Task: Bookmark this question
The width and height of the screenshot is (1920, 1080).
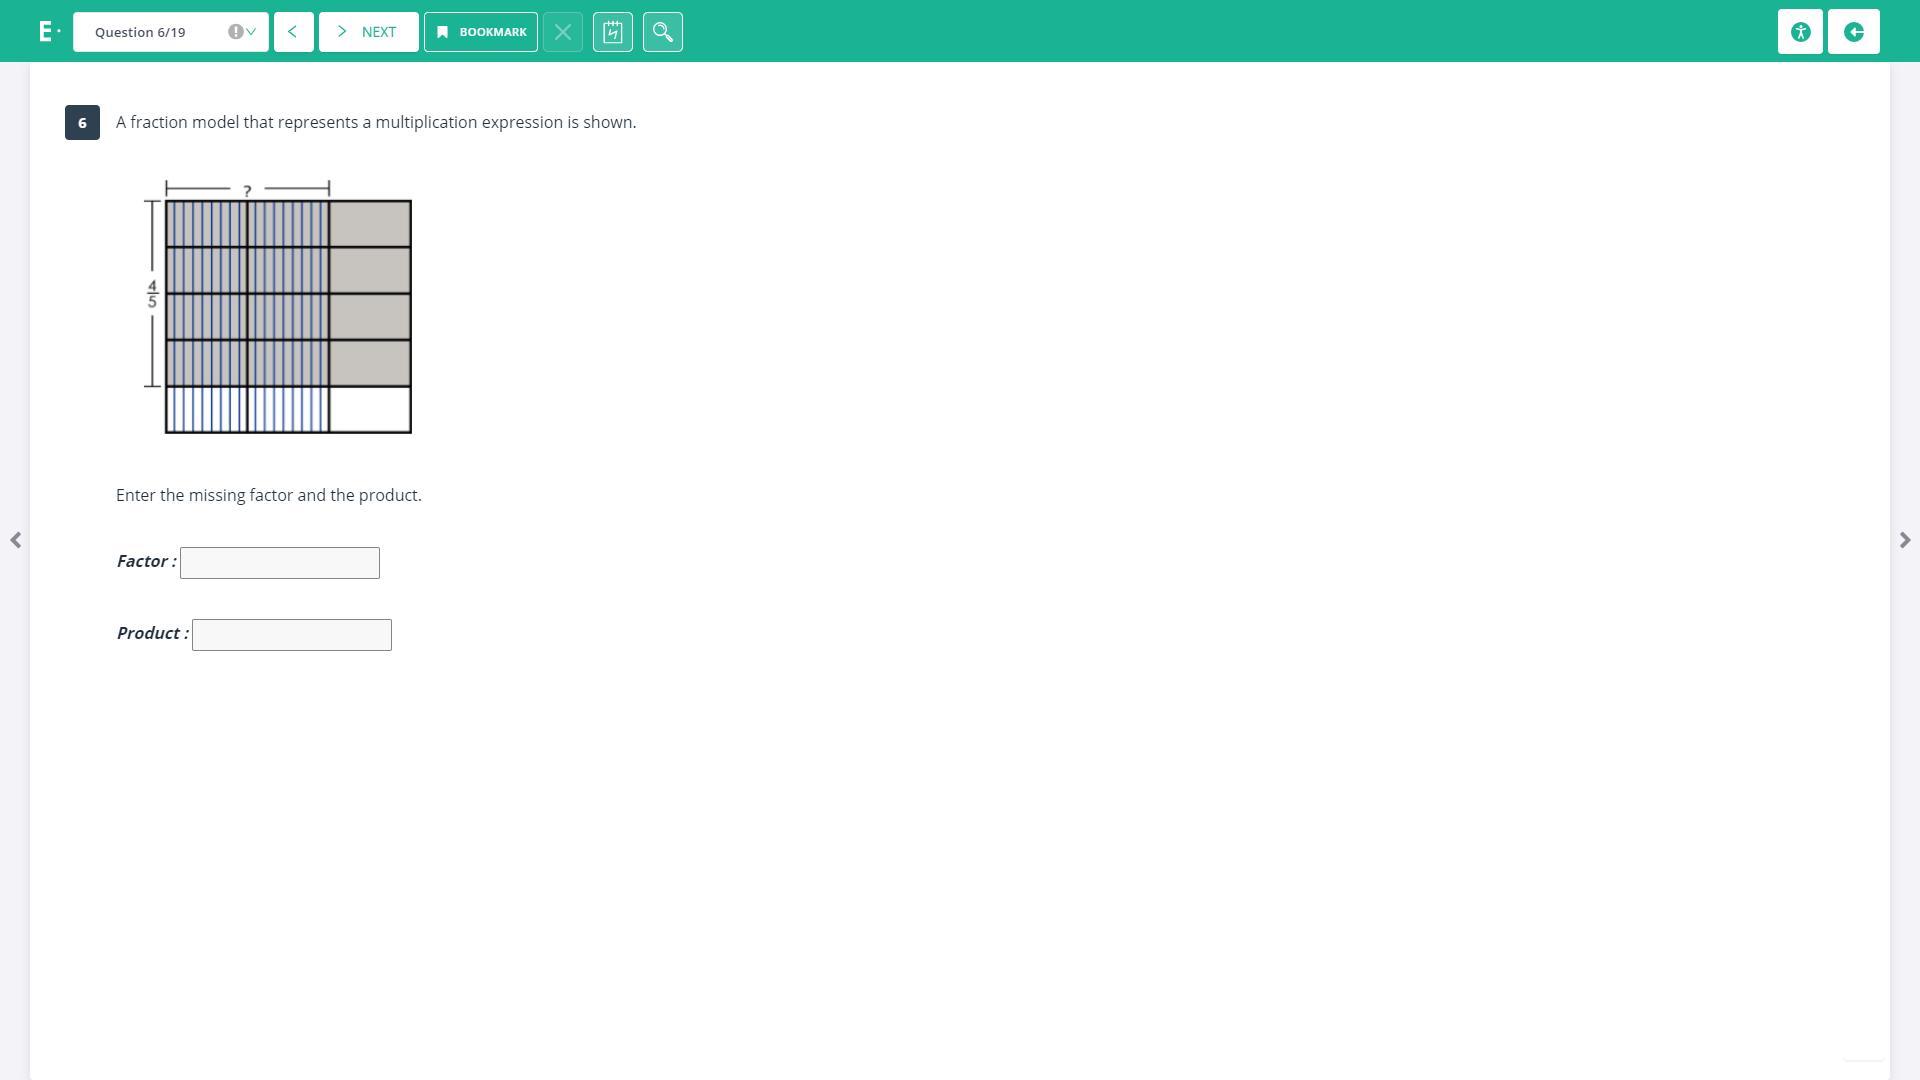Action: coord(480,32)
